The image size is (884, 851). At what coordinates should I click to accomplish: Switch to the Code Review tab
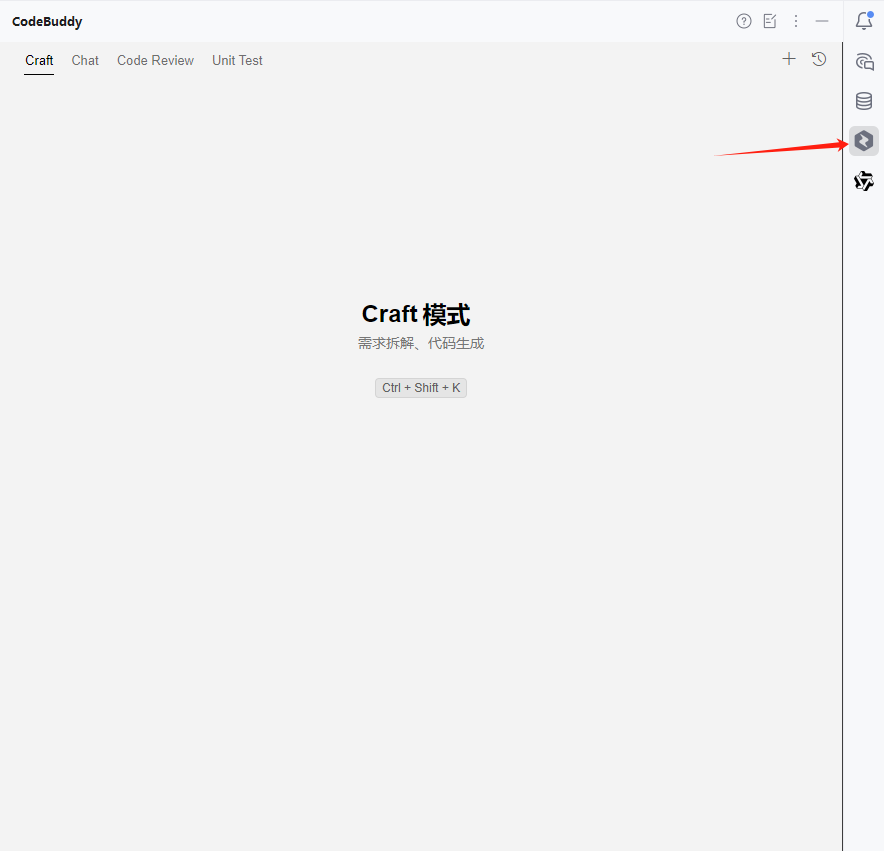[155, 60]
